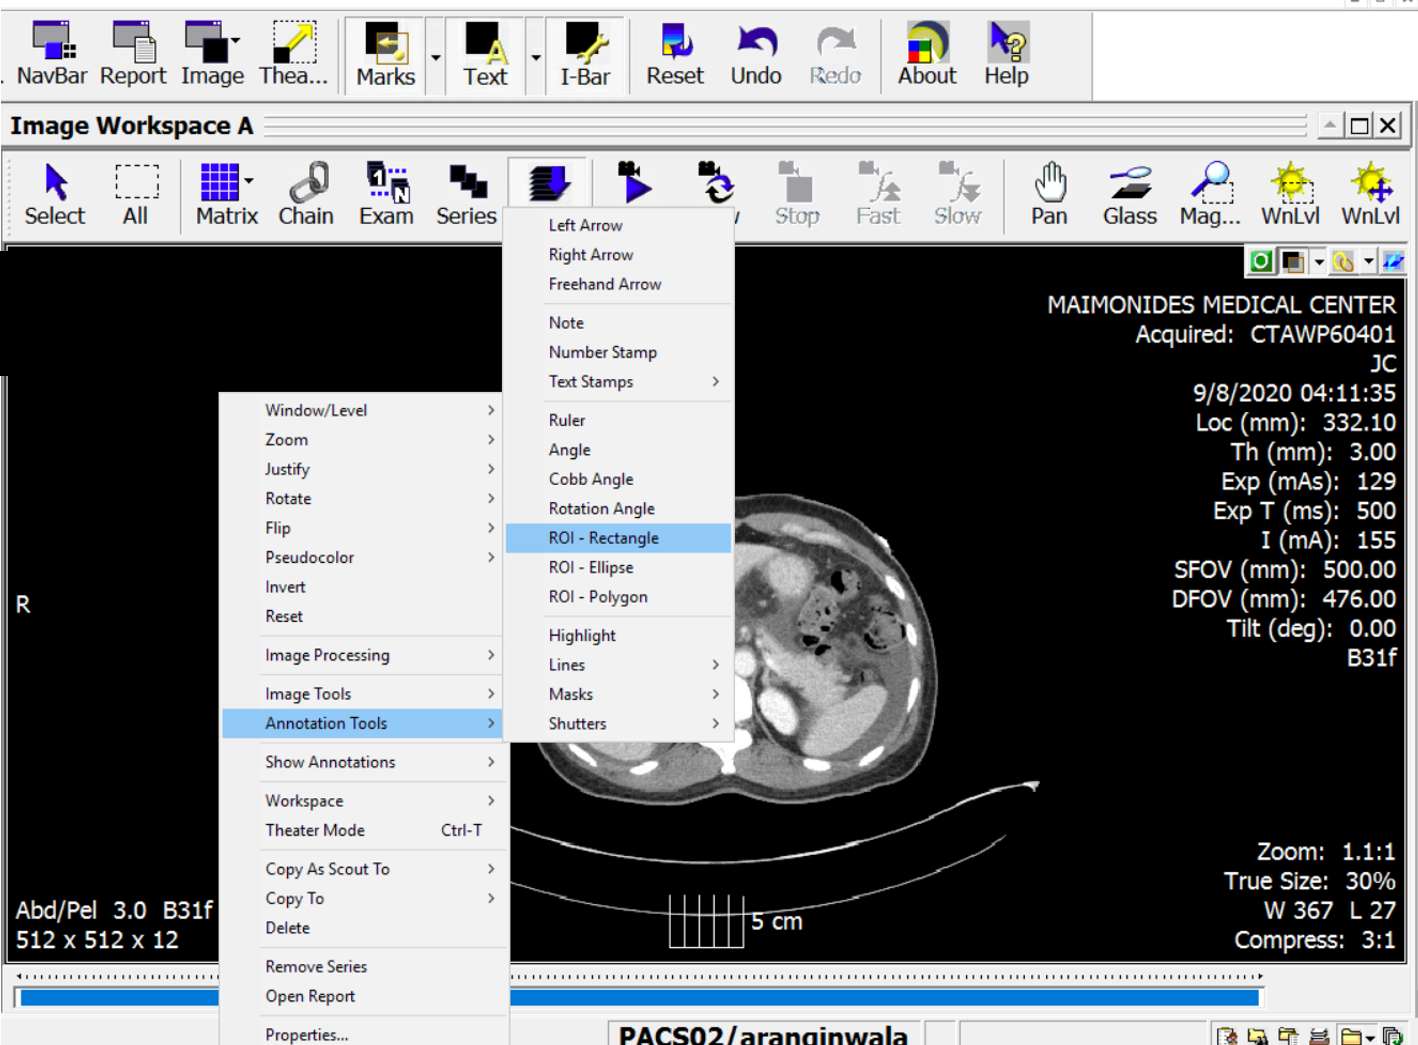Launch Theater mode from the top toolbar

[293, 55]
